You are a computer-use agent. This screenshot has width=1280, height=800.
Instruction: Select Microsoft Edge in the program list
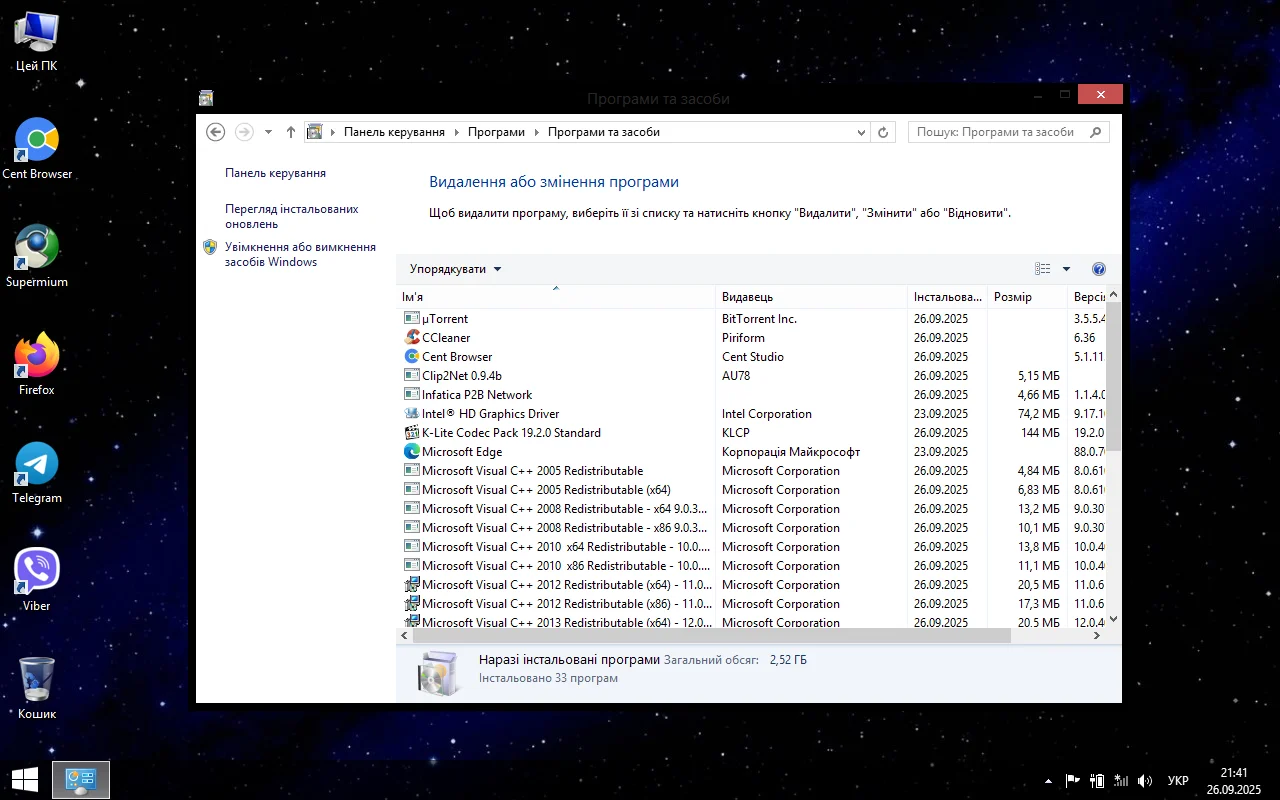[x=461, y=452]
